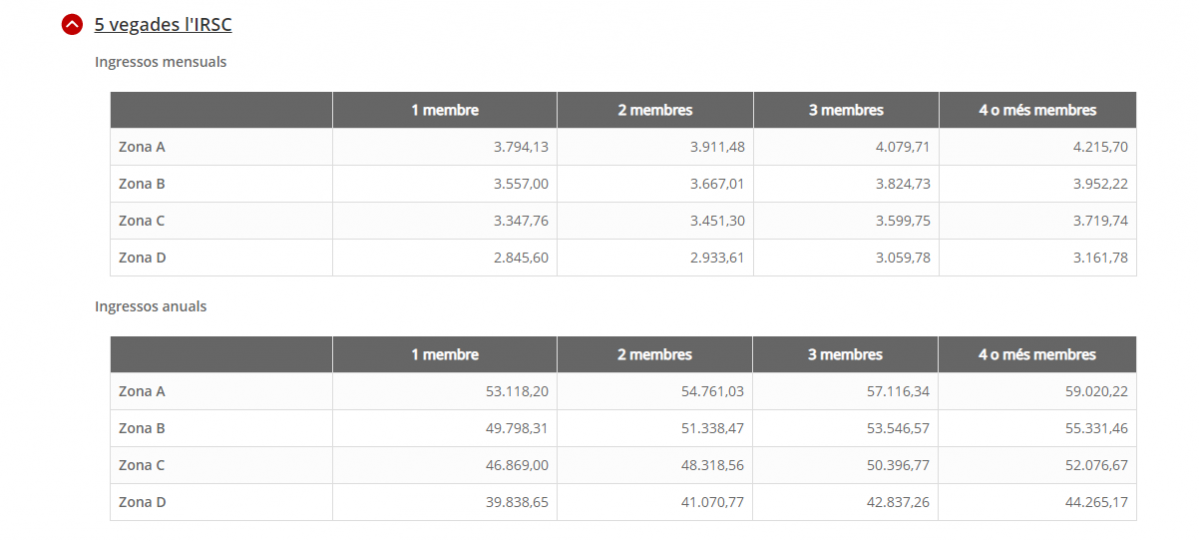The width and height of the screenshot is (1199, 541).
Task: Click '3 membres' header in annual table
Action: (846, 355)
